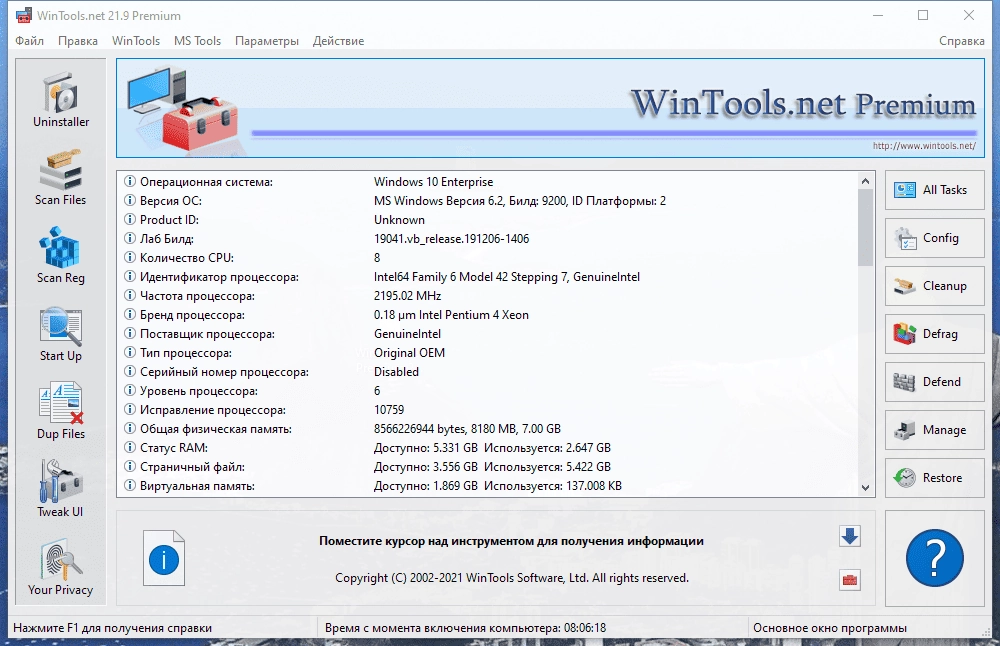
Task: Click the All Tasks button
Action: [934, 190]
